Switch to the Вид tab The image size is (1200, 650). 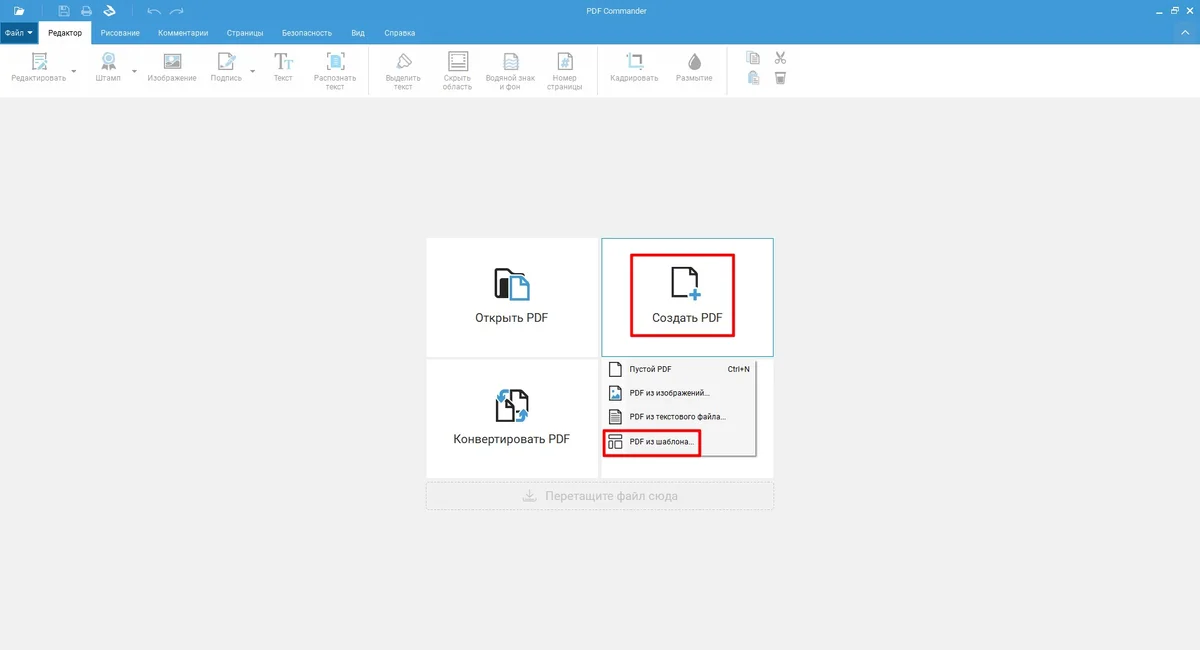[358, 33]
